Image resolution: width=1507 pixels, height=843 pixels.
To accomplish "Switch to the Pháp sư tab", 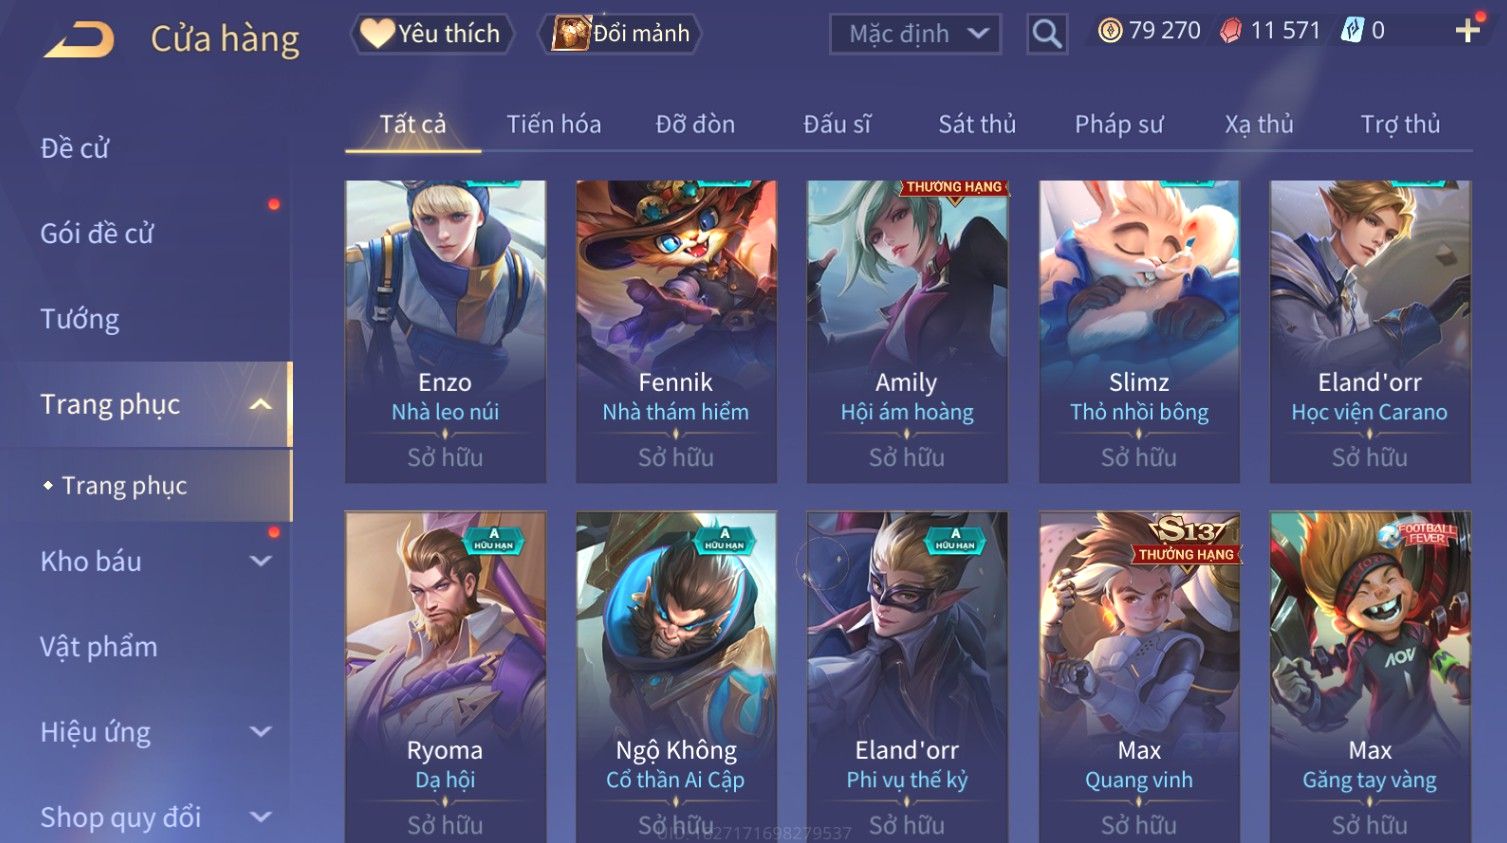I will point(1118,124).
